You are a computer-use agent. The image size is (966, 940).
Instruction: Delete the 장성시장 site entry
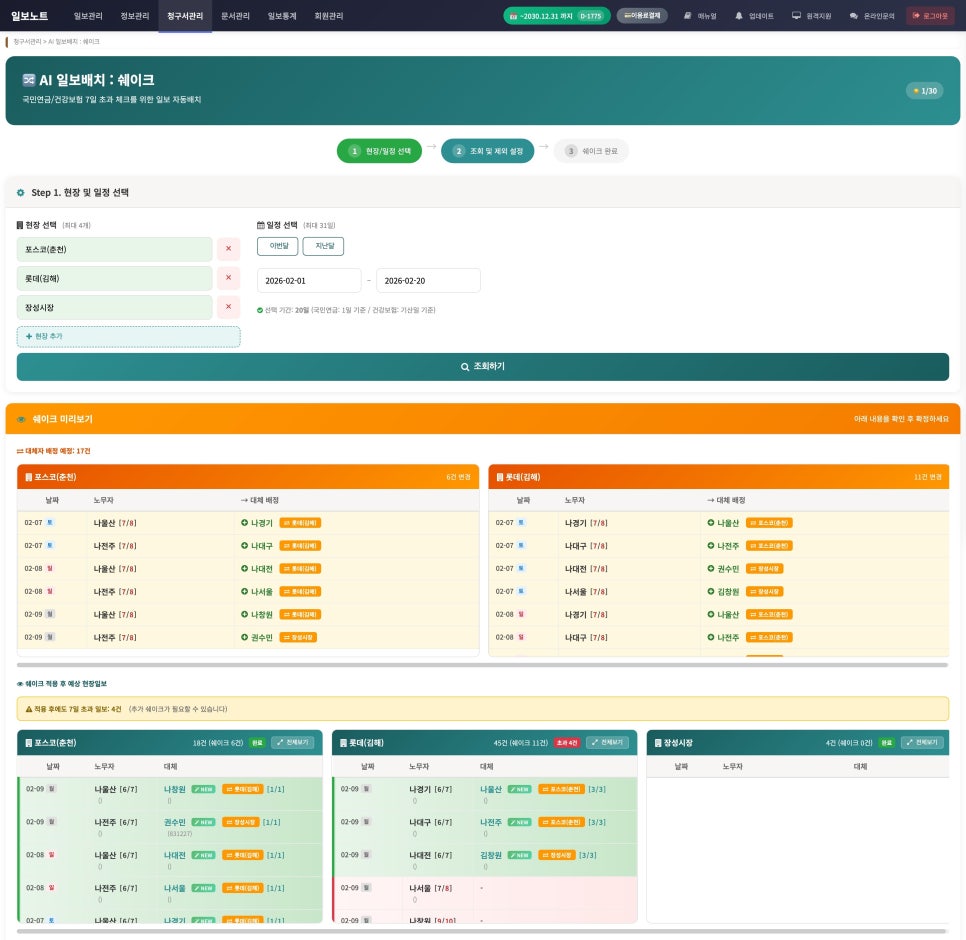(228, 307)
